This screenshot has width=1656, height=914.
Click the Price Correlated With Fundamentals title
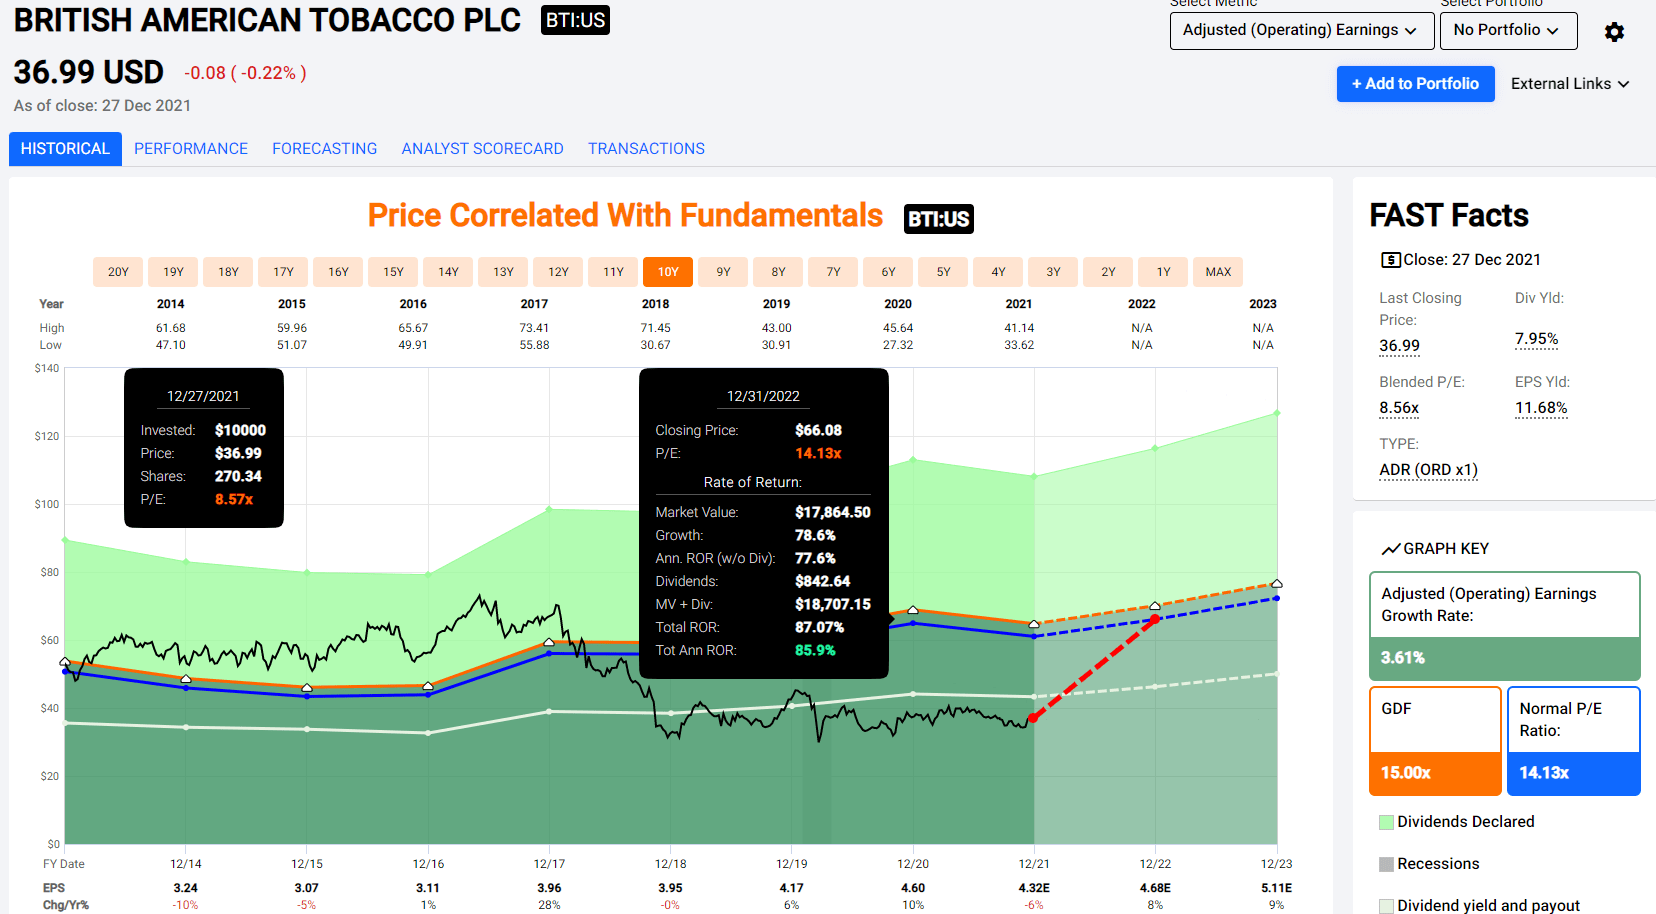click(x=625, y=216)
